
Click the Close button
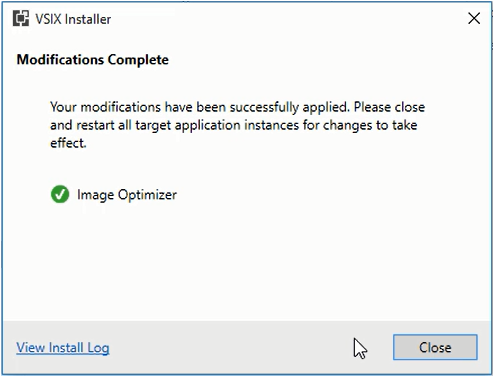pos(435,347)
